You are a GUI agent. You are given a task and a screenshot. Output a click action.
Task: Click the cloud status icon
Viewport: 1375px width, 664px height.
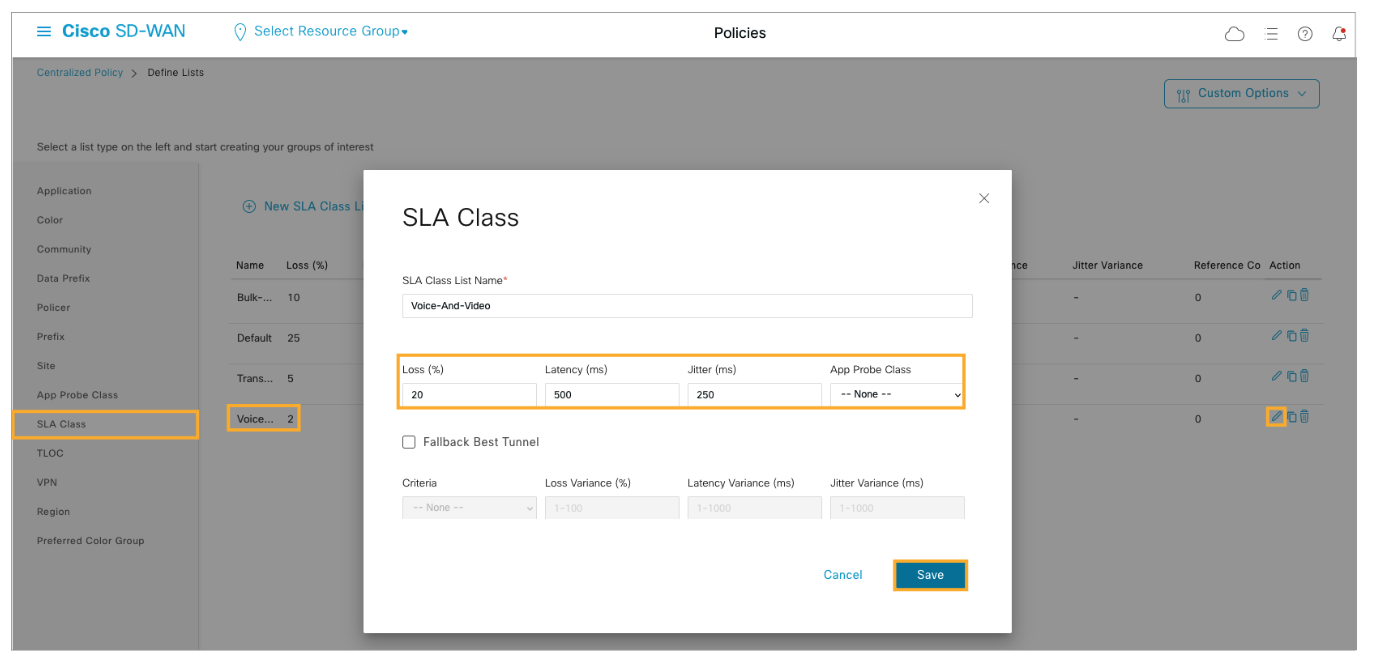[x=1235, y=34]
